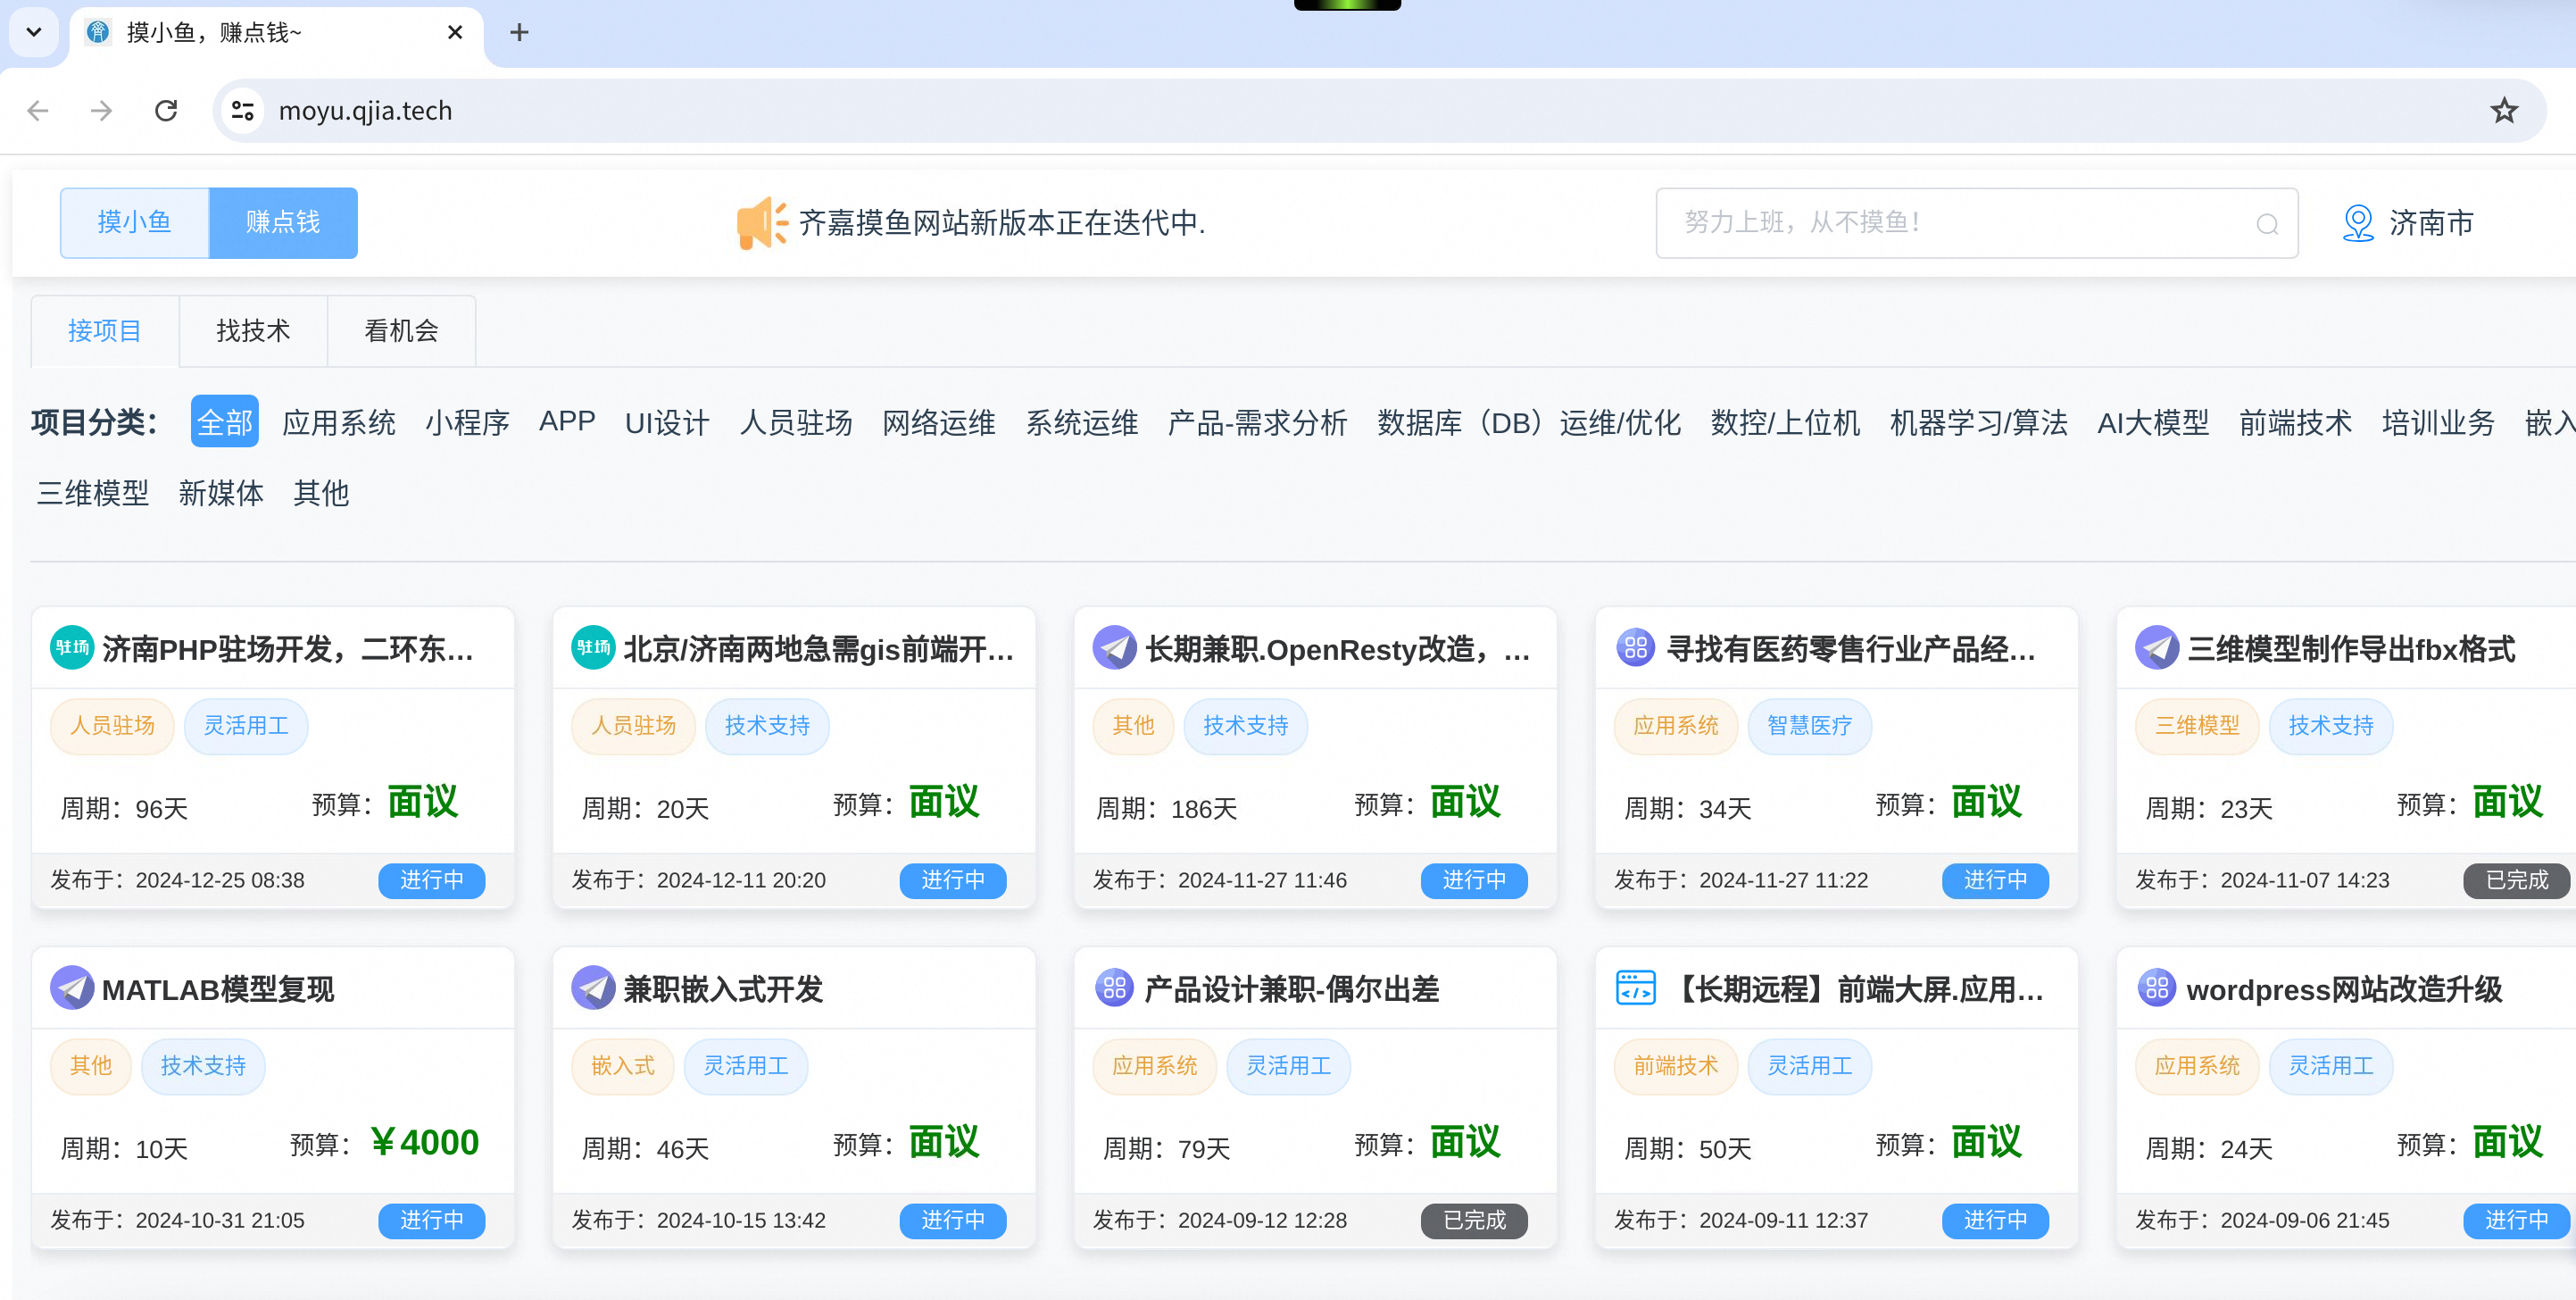Open the wordpress网站改造升级 project title
The height and width of the screenshot is (1300, 2576).
[x=2343, y=989]
